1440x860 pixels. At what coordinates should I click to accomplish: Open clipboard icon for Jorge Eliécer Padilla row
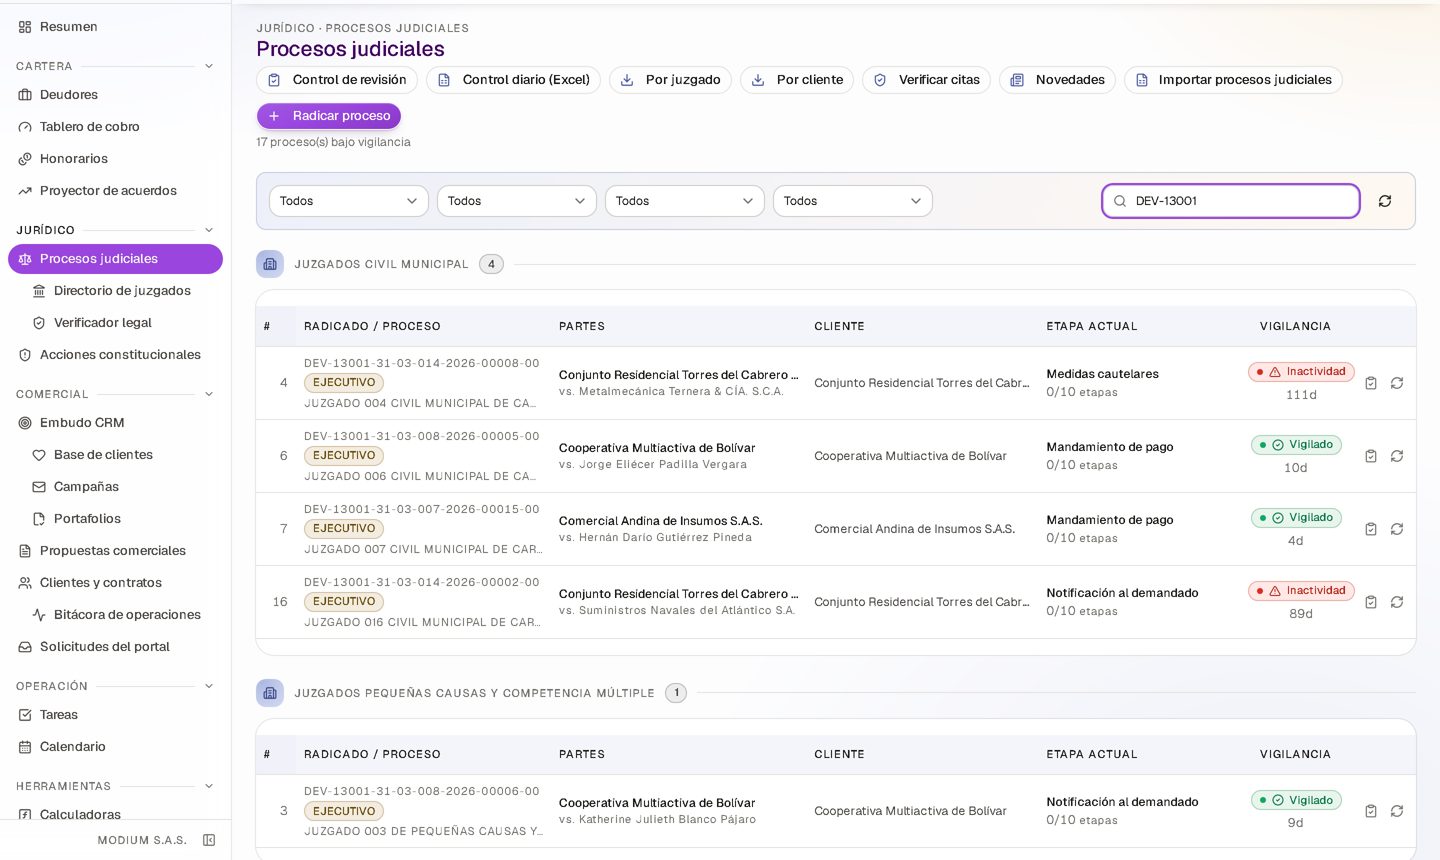pos(1371,456)
